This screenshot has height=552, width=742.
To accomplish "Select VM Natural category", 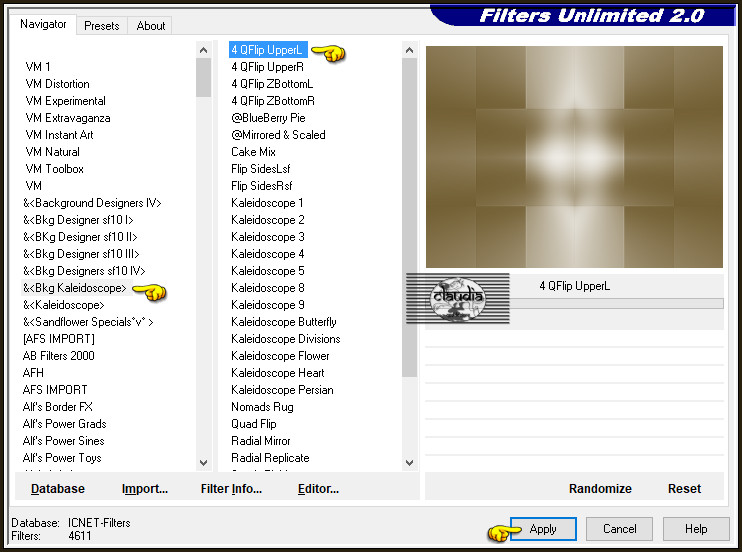I will click(x=53, y=152).
